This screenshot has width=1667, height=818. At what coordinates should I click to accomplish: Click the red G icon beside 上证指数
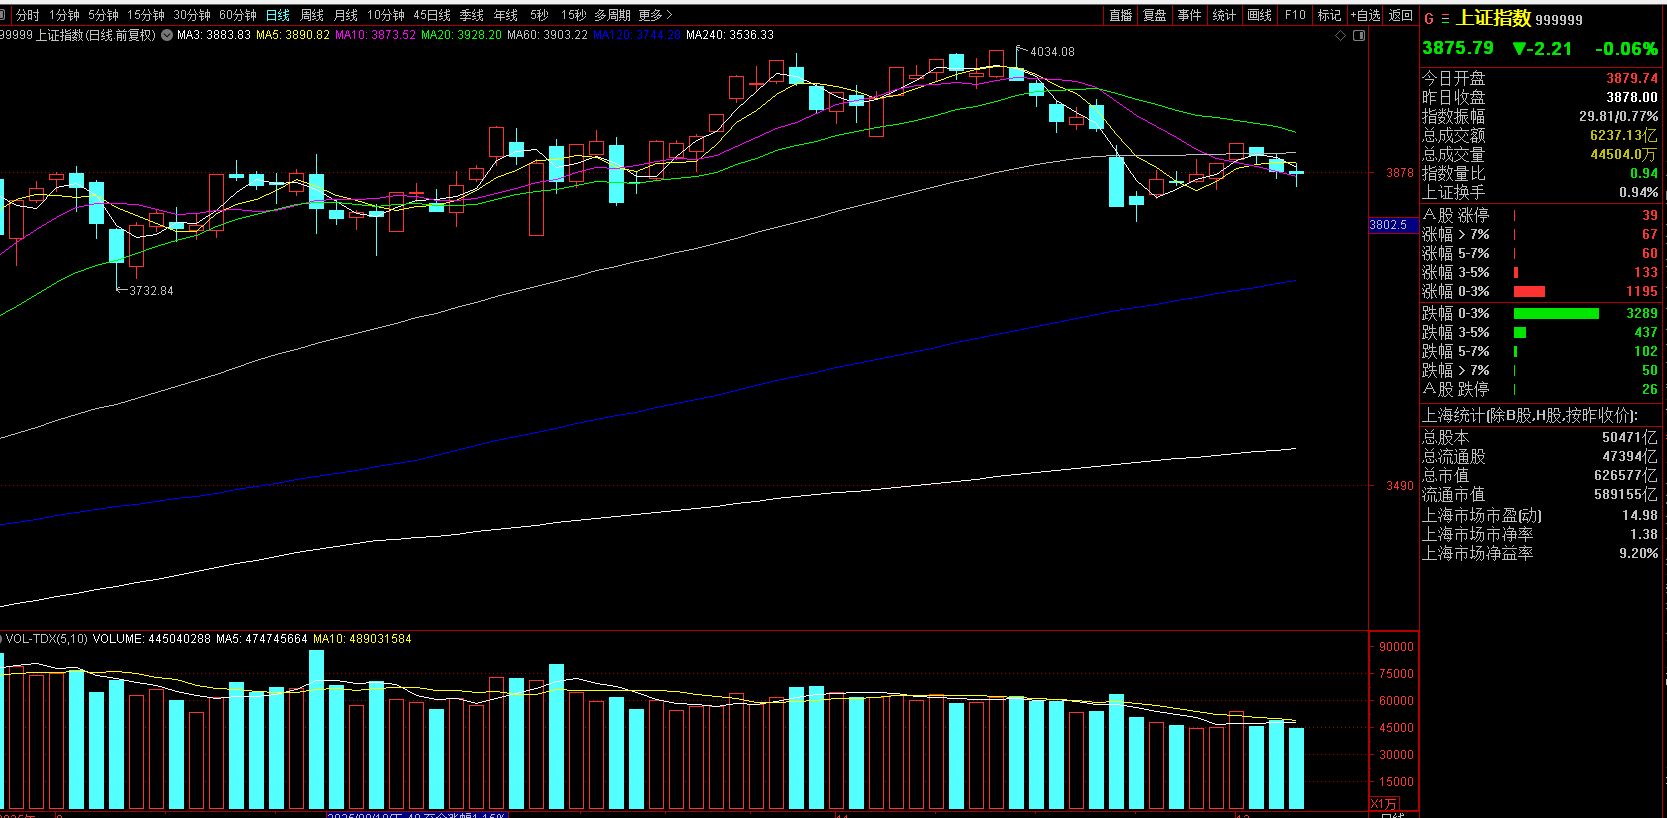pos(1429,19)
